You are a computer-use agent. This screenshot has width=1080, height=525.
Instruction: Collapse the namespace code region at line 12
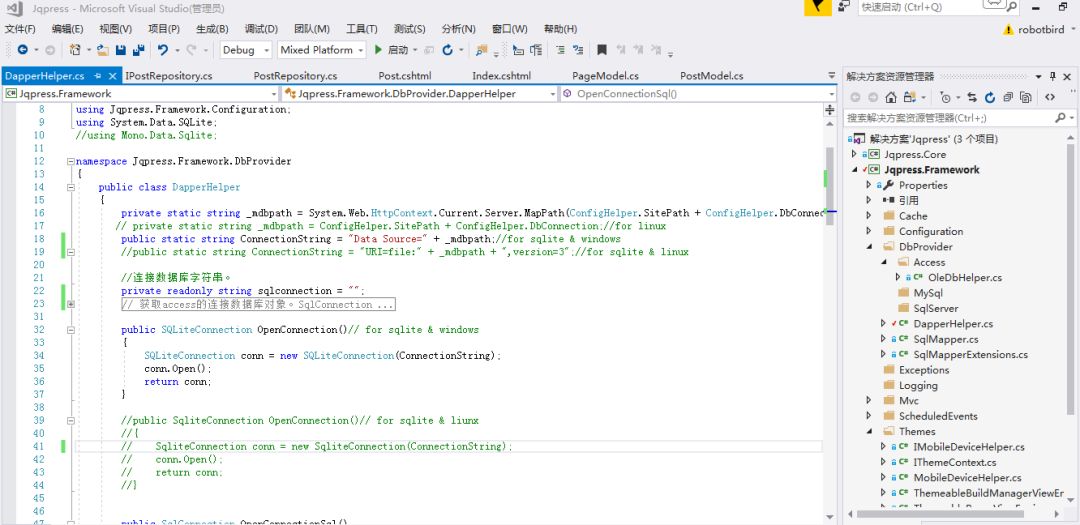(x=70, y=161)
